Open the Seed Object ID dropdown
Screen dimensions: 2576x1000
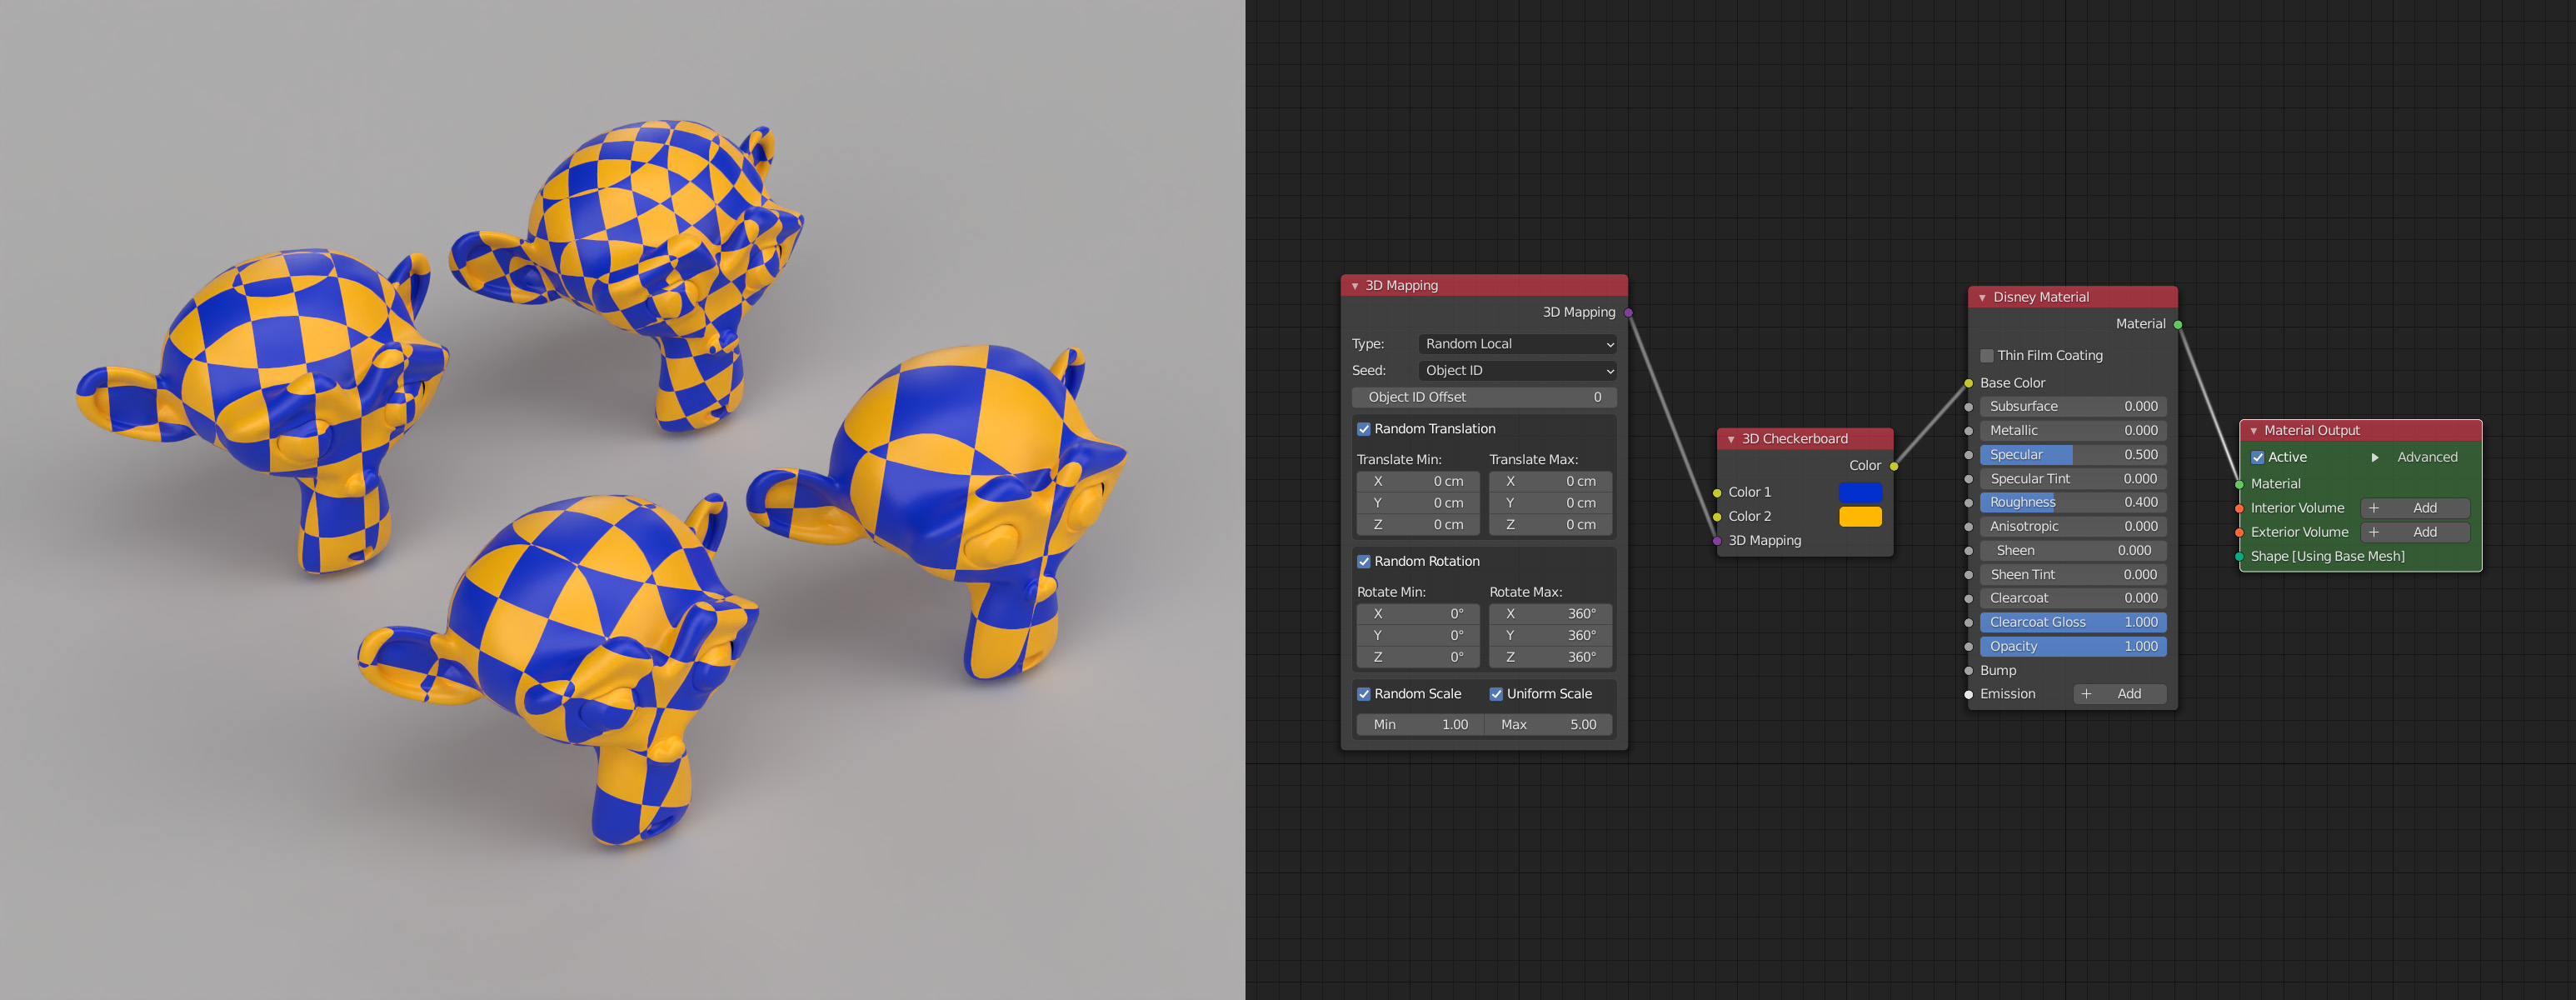[1517, 371]
